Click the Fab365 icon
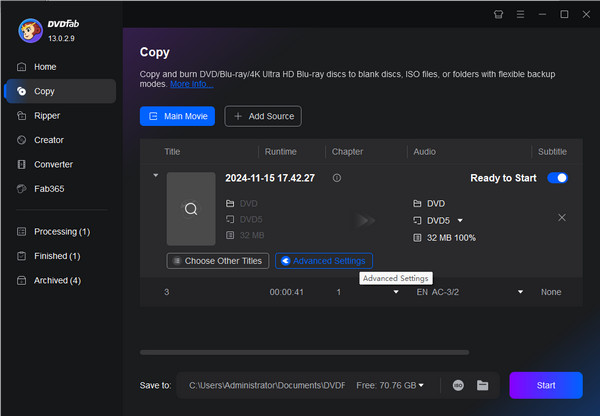The height and width of the screenshot is (416, 600). click(x=22, y=189)
